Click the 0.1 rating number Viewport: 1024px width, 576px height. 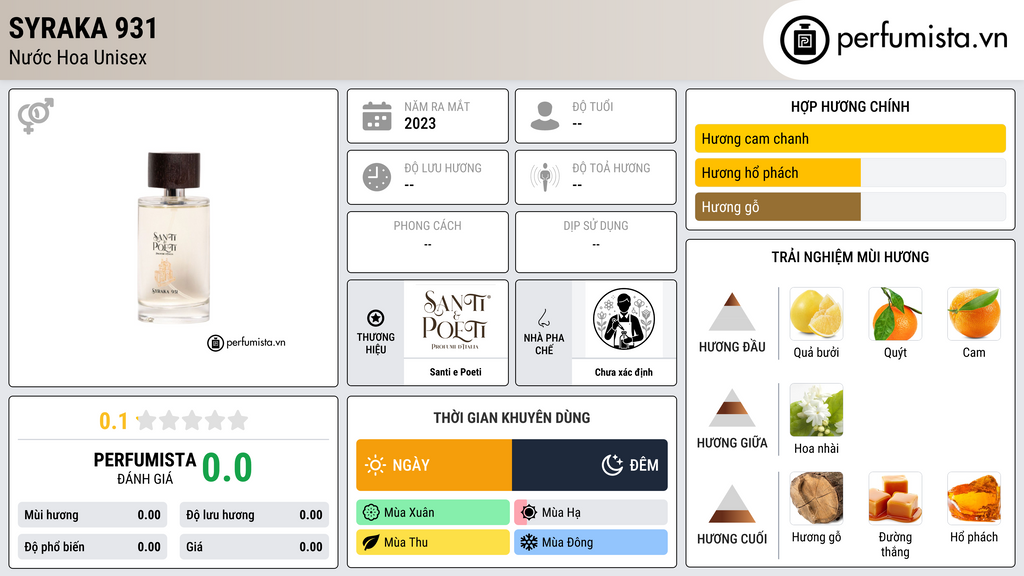coord(114,421)
